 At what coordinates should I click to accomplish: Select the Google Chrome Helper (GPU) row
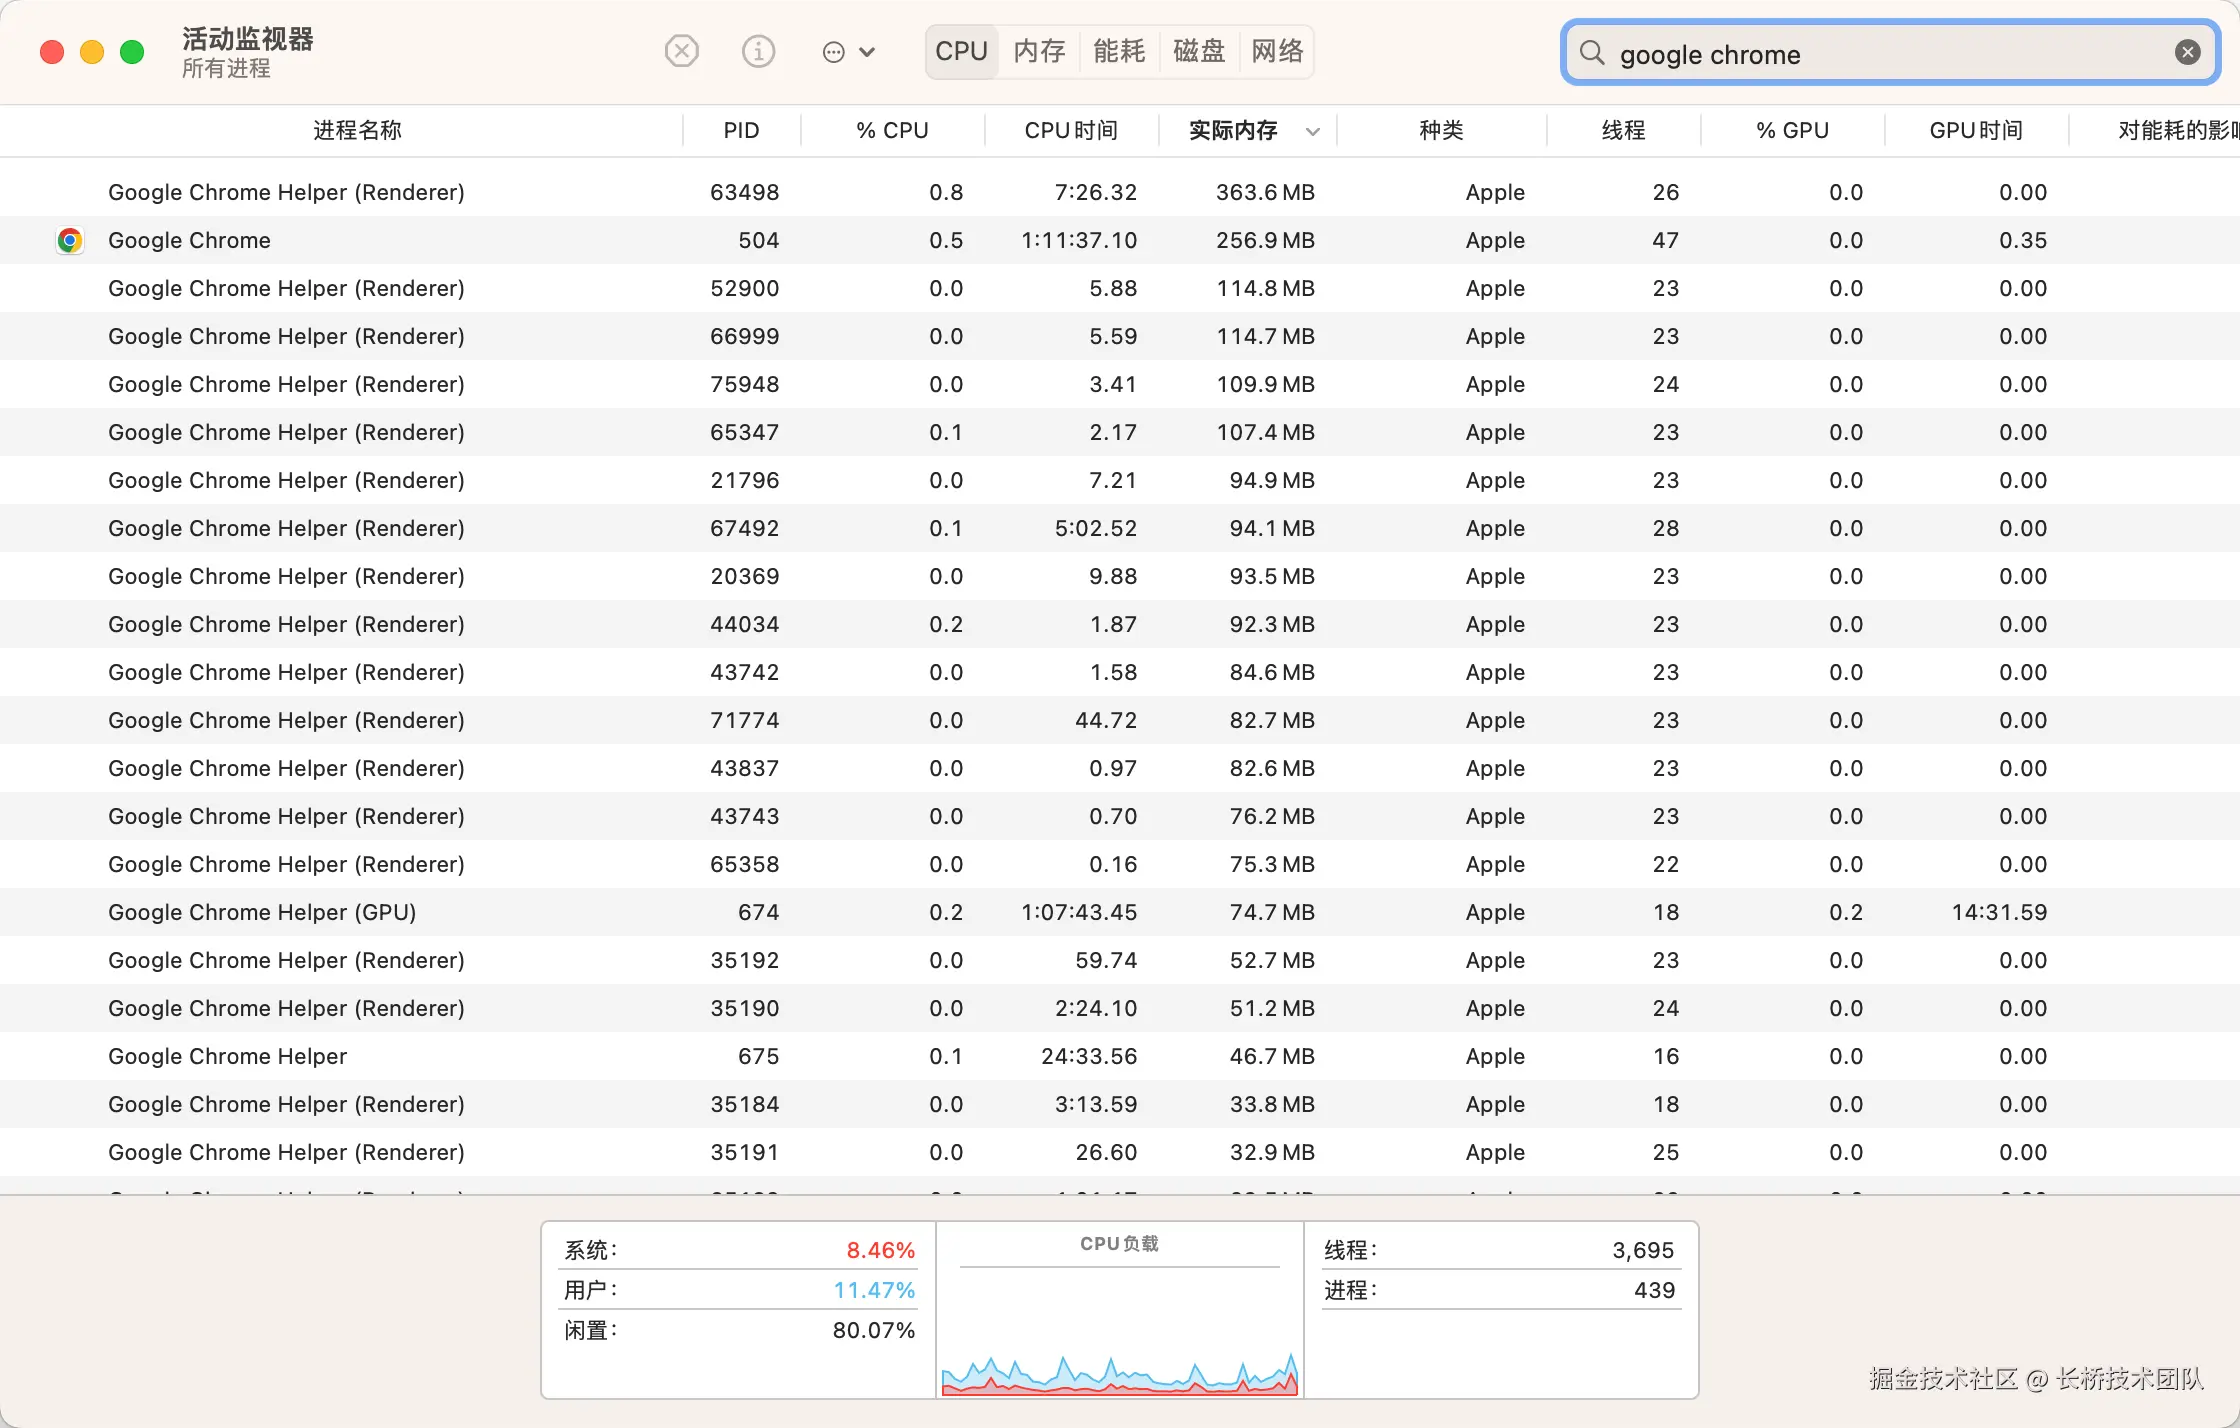pos(262,912)
